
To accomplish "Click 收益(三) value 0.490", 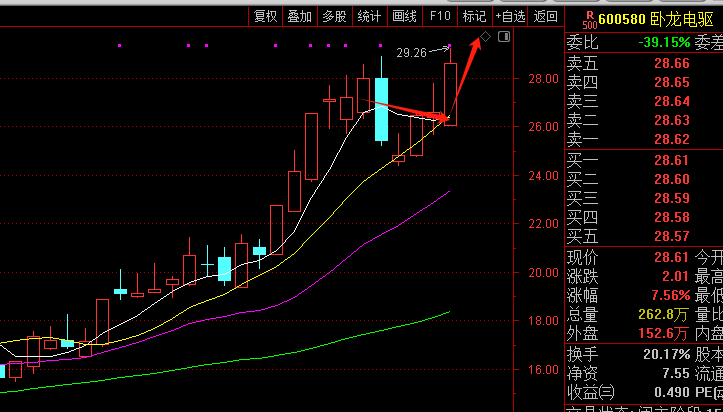I will pyautogui.click(x=672, y=393).
